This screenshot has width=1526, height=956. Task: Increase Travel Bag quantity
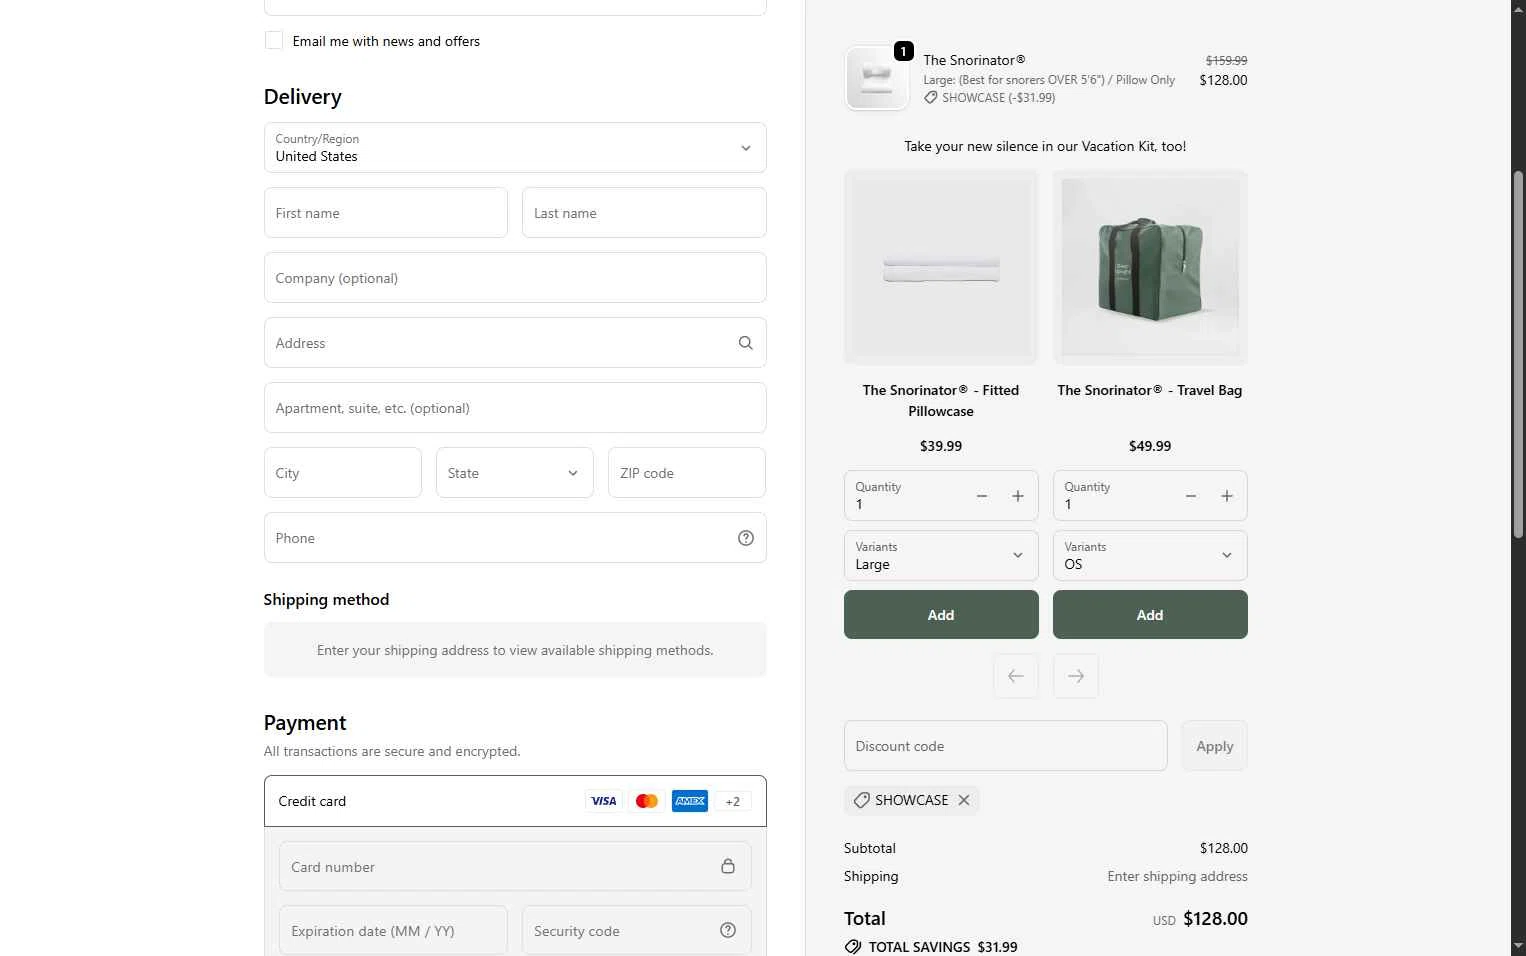tap(1227, 496)
